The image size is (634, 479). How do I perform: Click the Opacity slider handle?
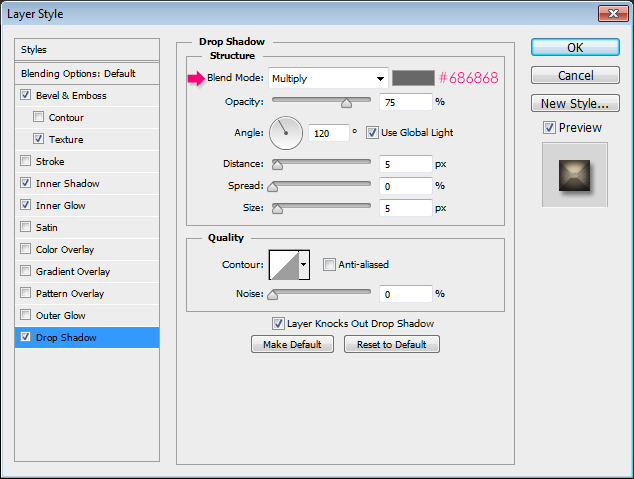(346, 103)
